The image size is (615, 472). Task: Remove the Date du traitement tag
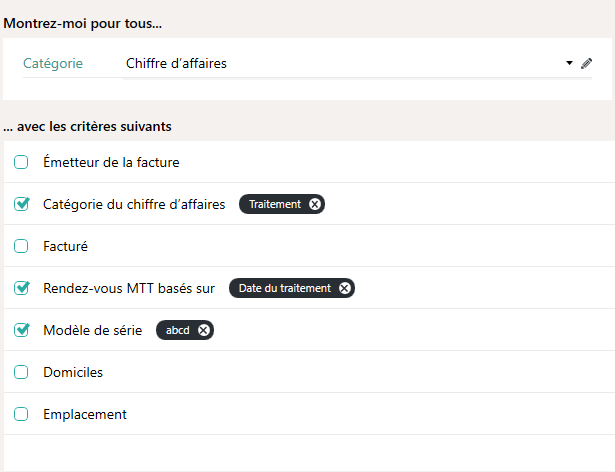pos(344,288)
